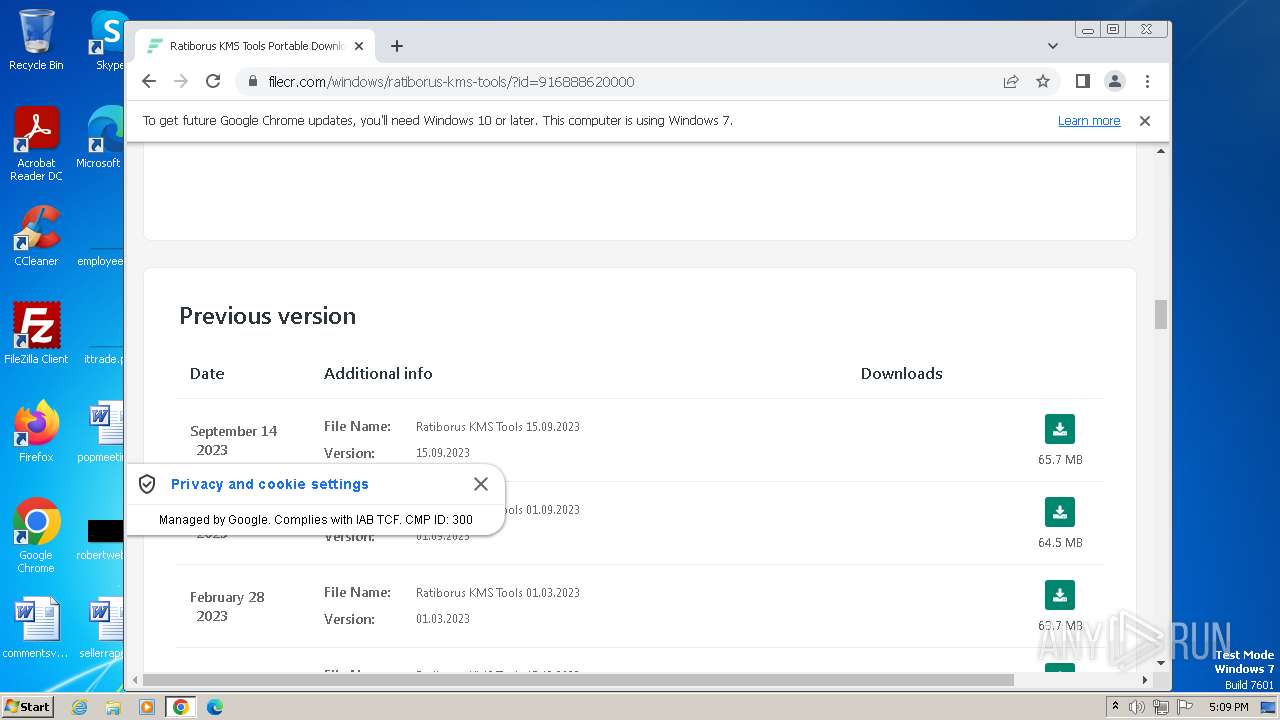This screenshot has width=1280, height=720.
Task: Click version value "01.03.2023"
Action: [x=443, y=619]
